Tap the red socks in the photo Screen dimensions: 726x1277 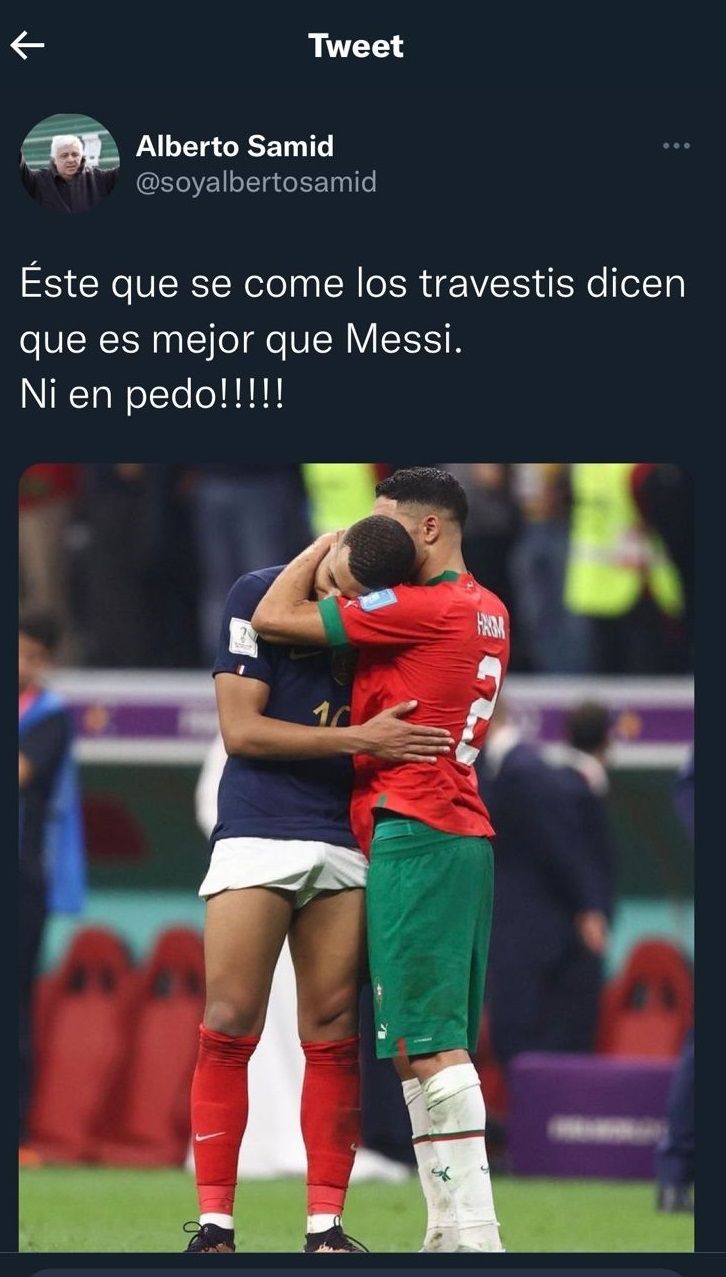275,1120
